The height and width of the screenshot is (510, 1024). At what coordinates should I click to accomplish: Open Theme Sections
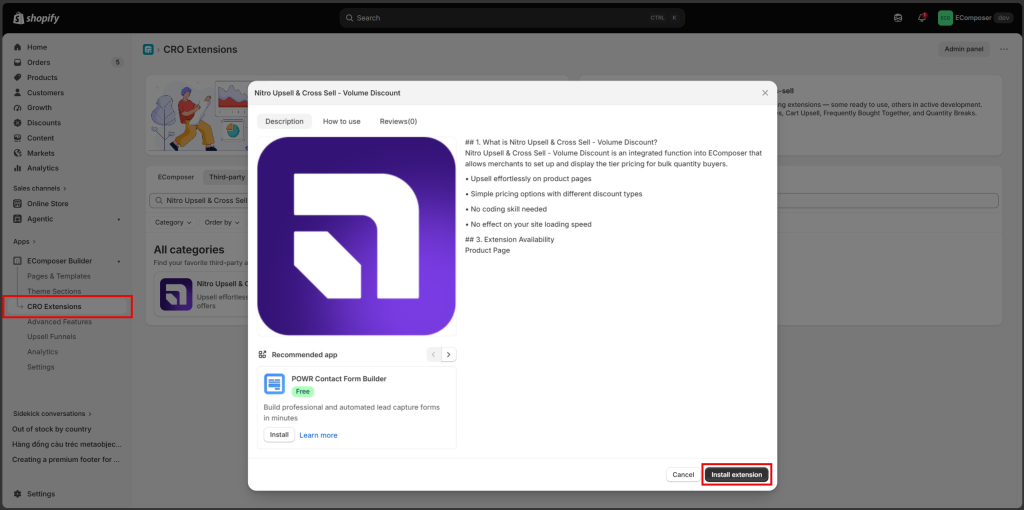tap(54, 291)
